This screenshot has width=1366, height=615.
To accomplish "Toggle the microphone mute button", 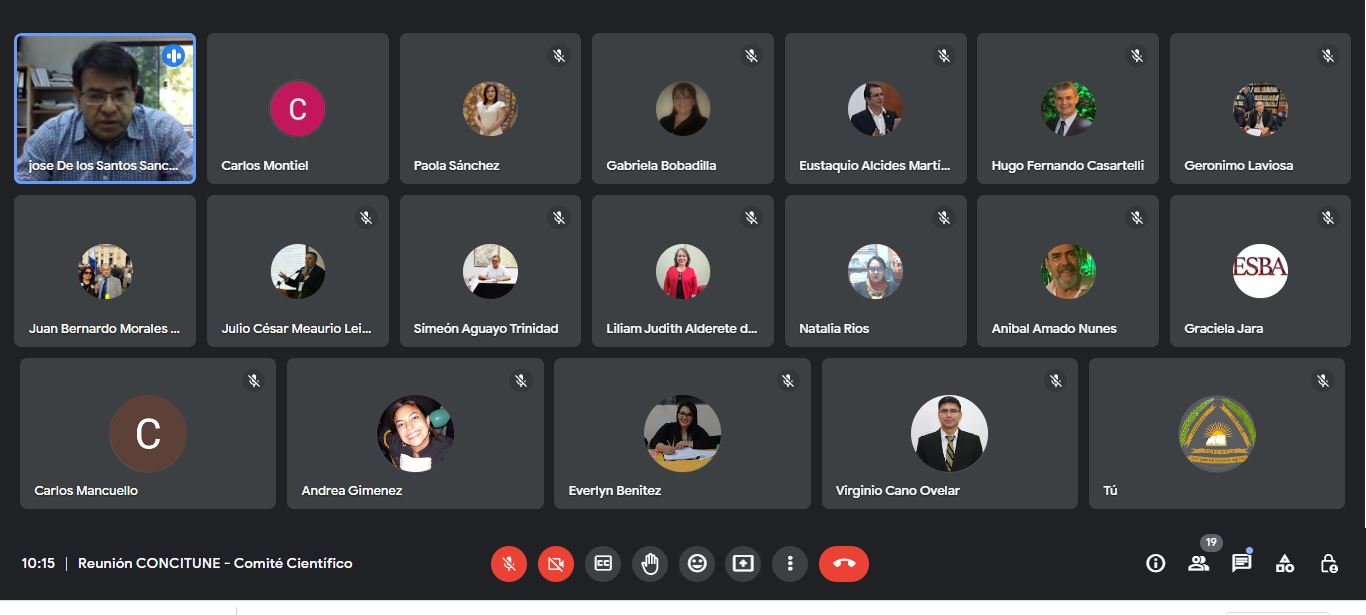I will pyautogui.click(x=508, y=563).
